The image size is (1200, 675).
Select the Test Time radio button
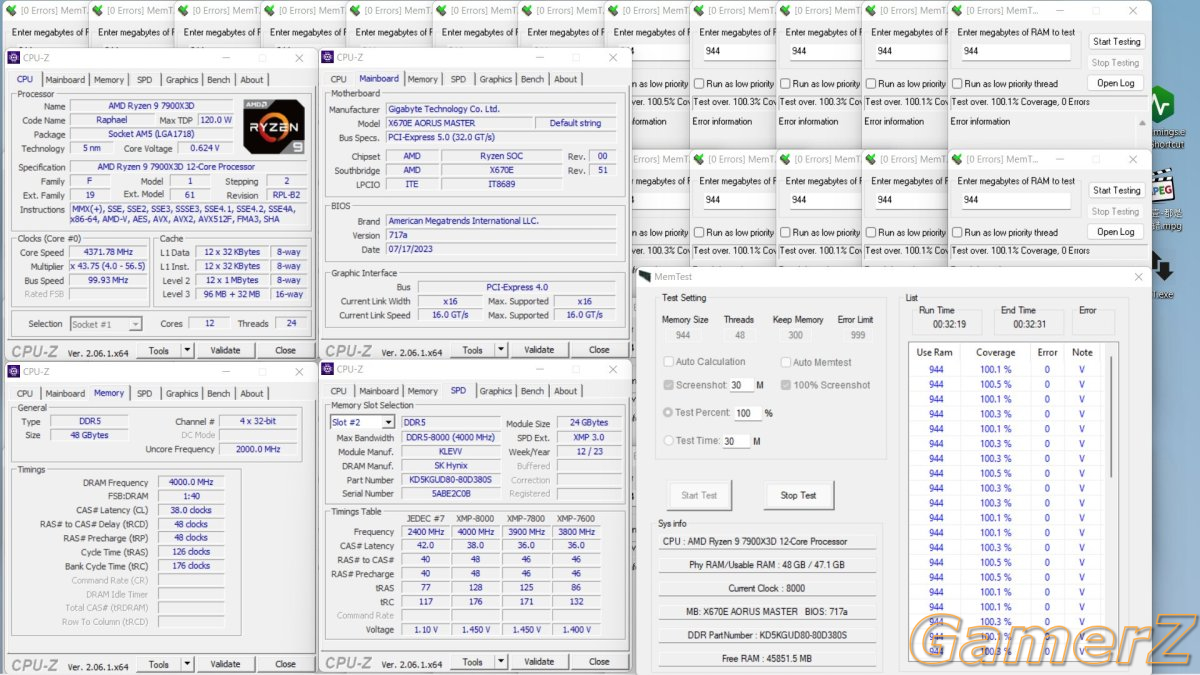[669, 440]
